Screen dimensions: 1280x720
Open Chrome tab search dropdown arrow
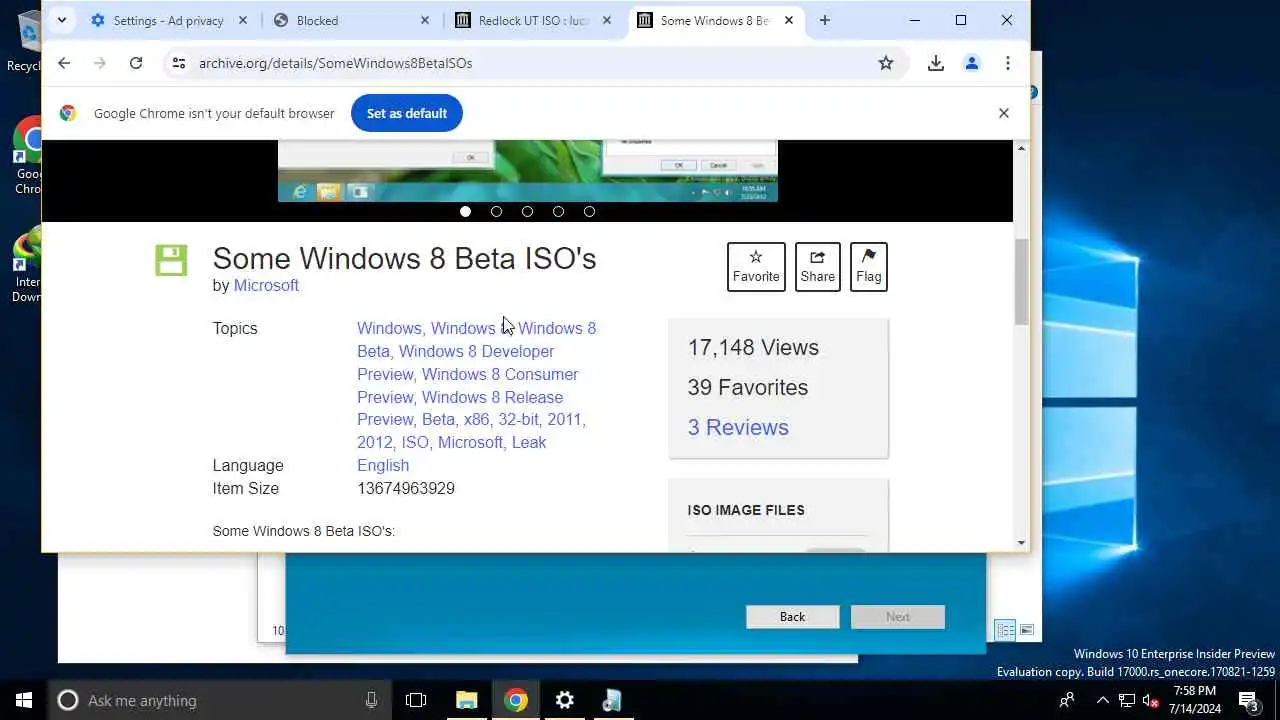[62, 20]
